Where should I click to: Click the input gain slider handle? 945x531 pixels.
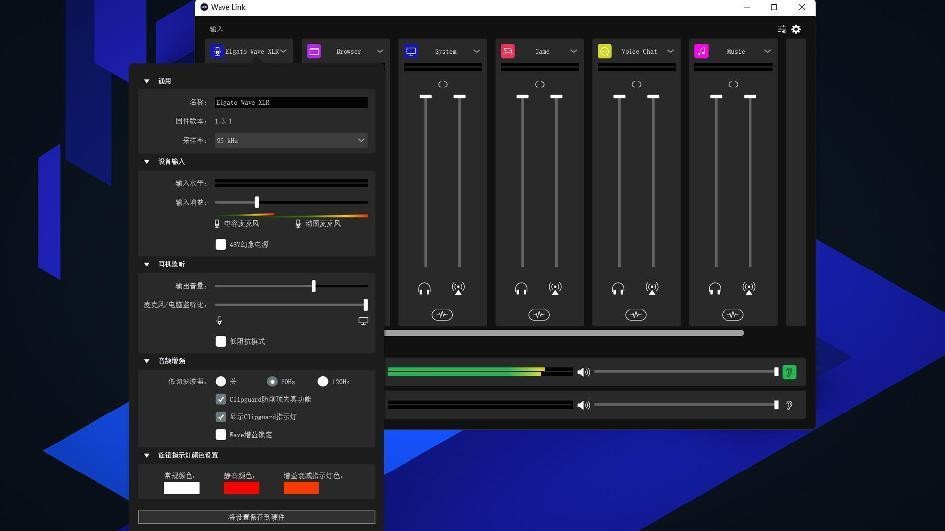click(x=257, y=202)
